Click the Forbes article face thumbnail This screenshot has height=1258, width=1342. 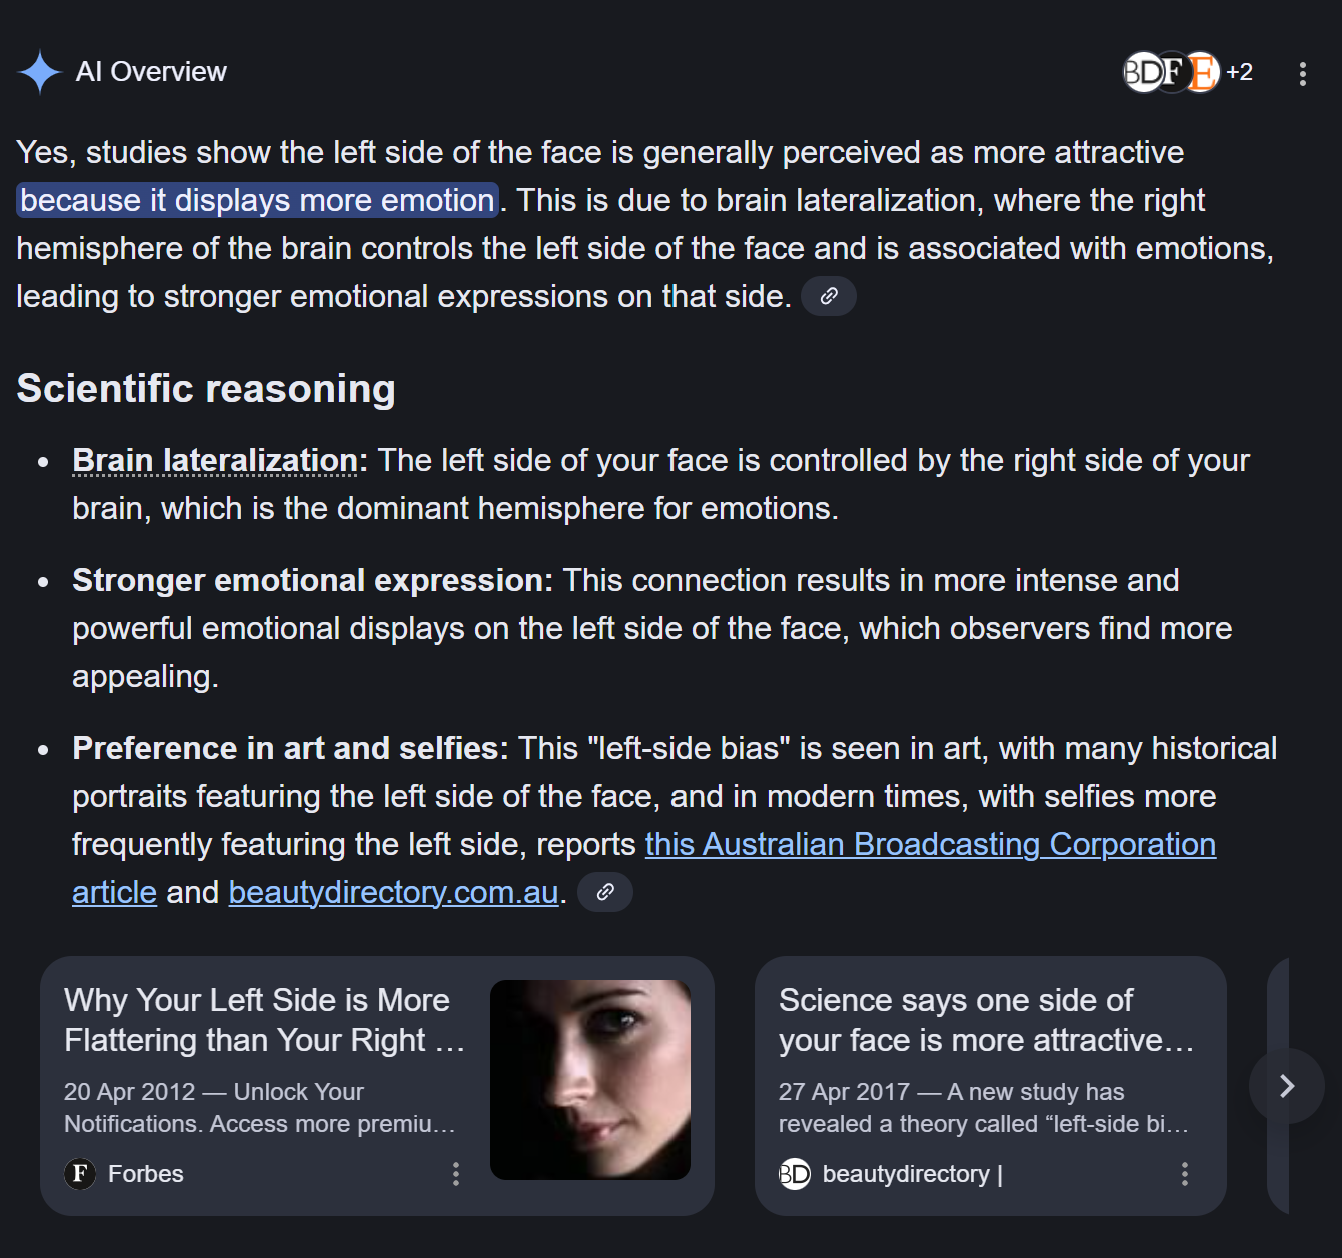pos(590,1079)
